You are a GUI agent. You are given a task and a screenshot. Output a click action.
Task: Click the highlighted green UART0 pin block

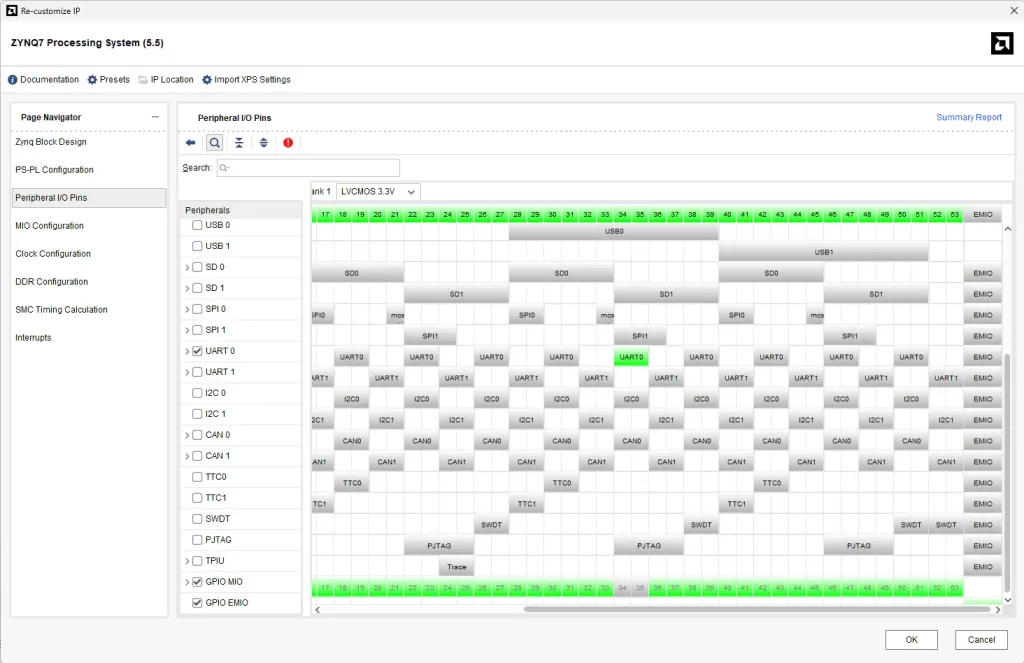pos(631,357)
